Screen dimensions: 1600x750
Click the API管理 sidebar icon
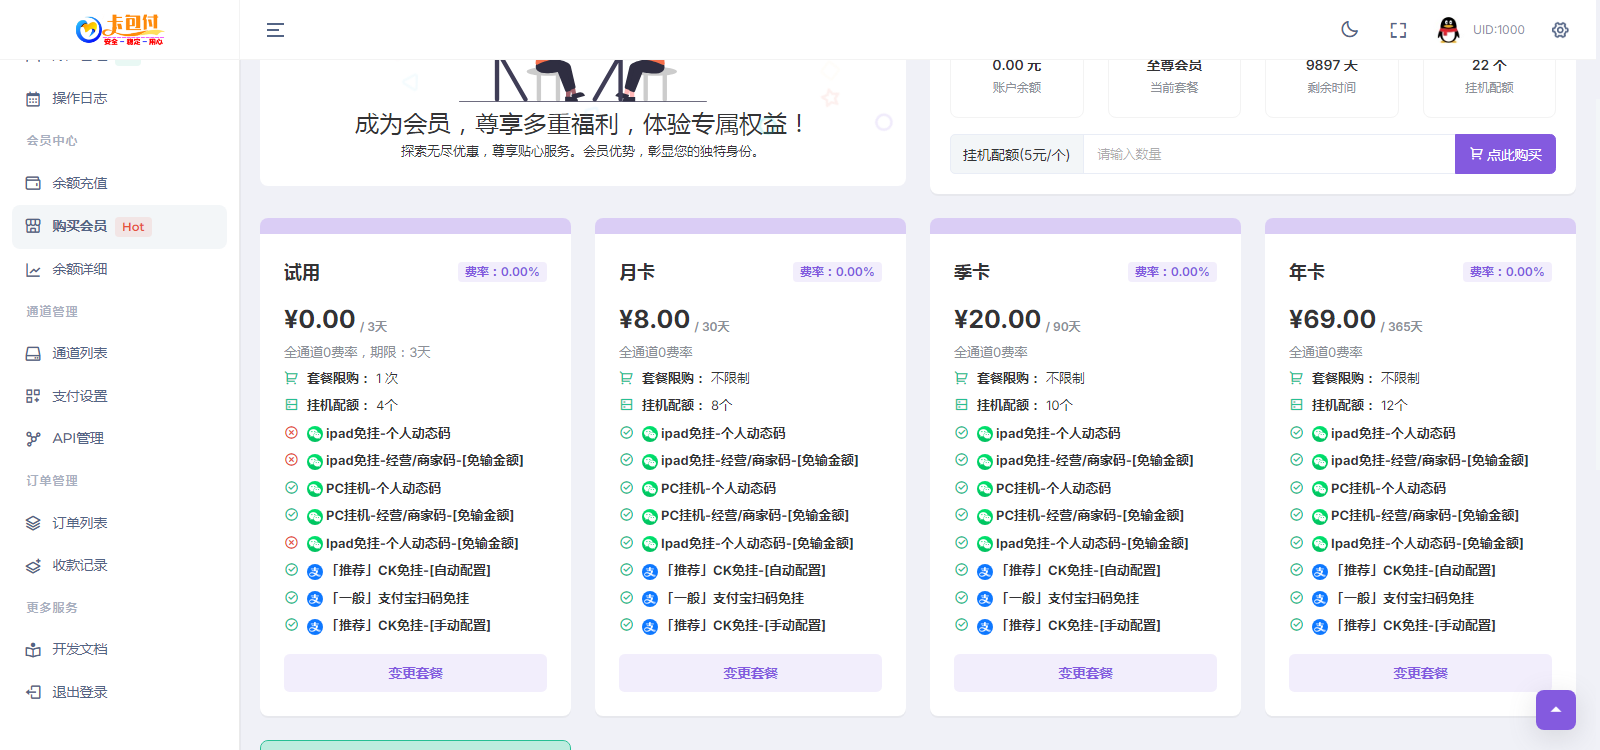click(x=33, y=438)
